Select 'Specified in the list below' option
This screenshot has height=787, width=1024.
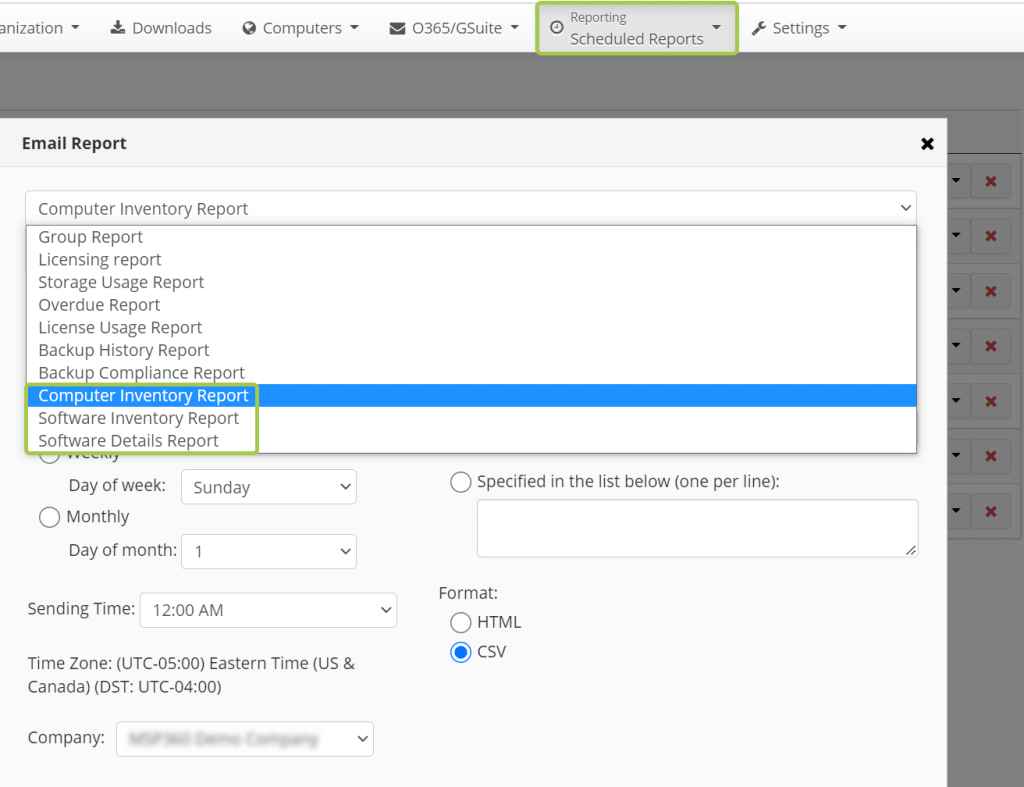[x=461, y=482]
